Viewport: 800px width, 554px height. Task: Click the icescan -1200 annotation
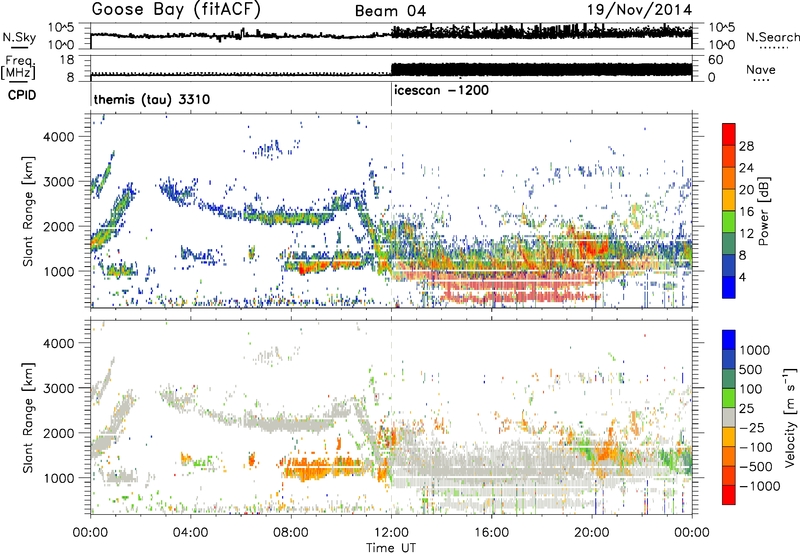(441, 91)
